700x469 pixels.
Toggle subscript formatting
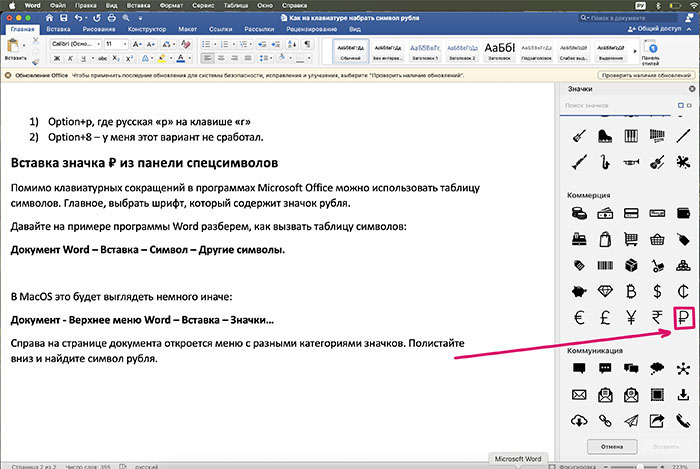click(x=116, y=58)
